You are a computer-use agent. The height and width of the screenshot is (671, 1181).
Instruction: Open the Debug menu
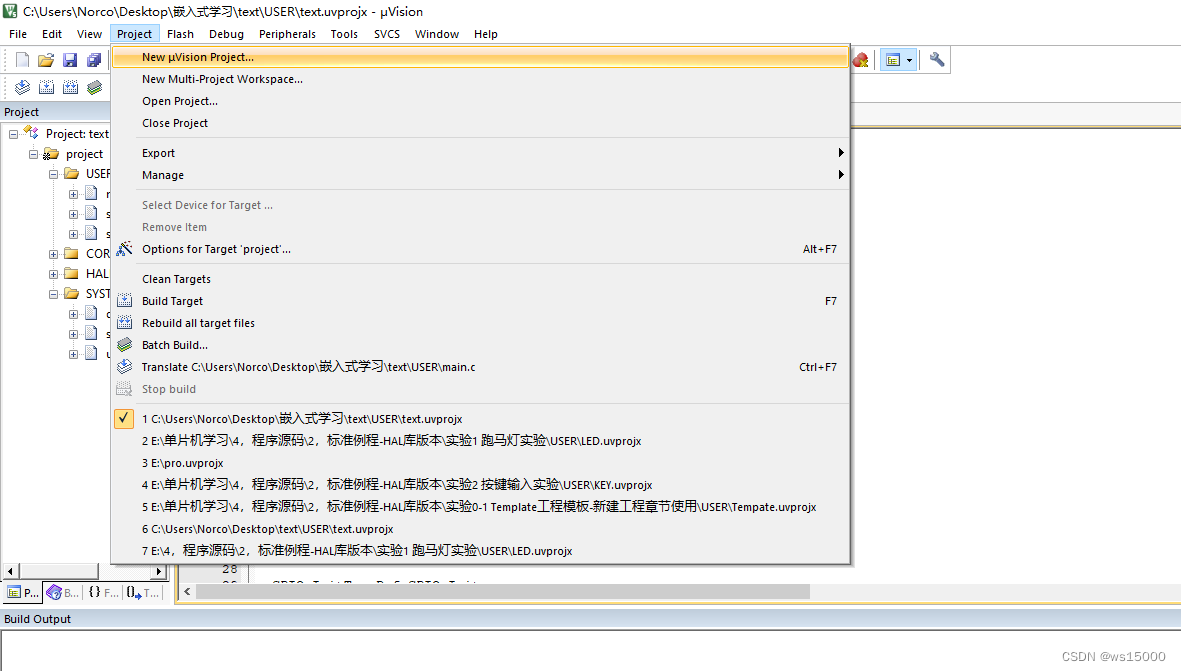[226, 34]
